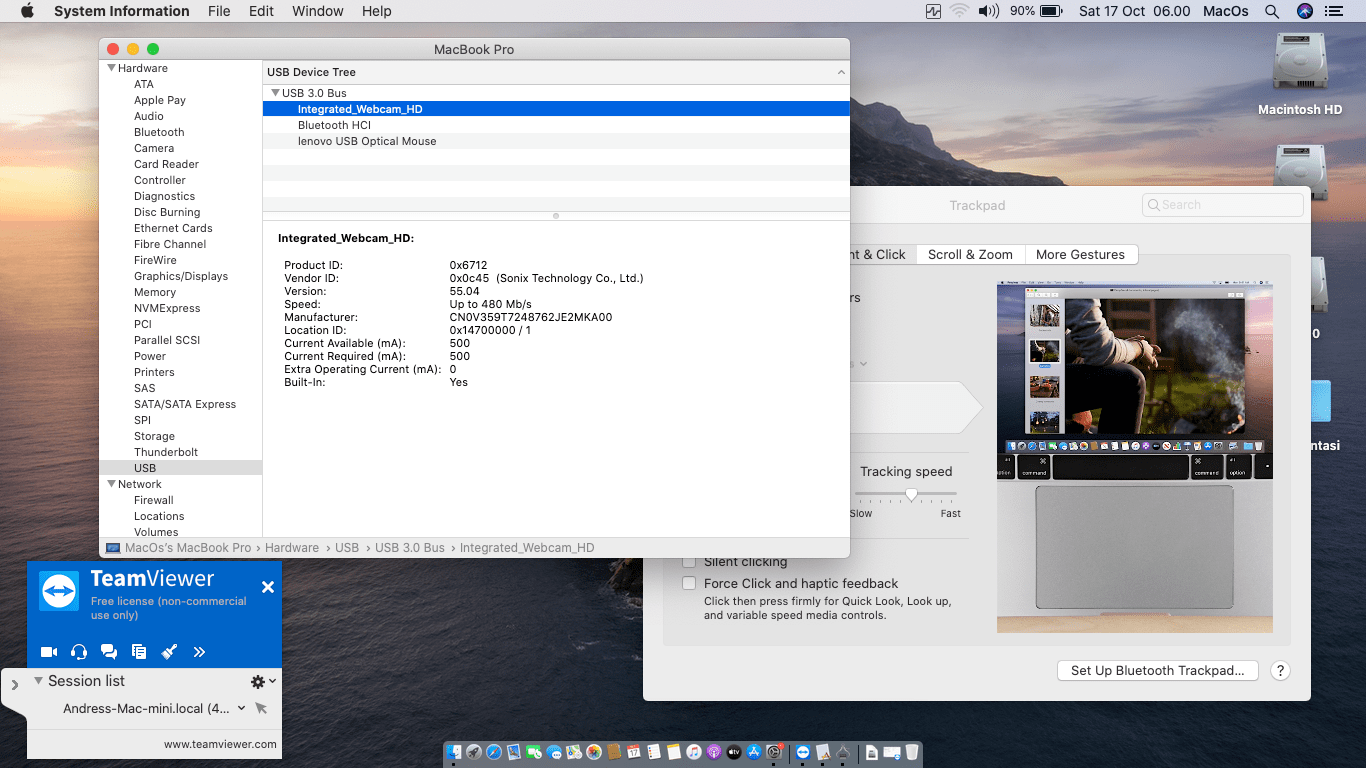Viewport: 1366px width, 768px height.
Task: Click the TeamViewer logo icon
Action: (59, 591)
